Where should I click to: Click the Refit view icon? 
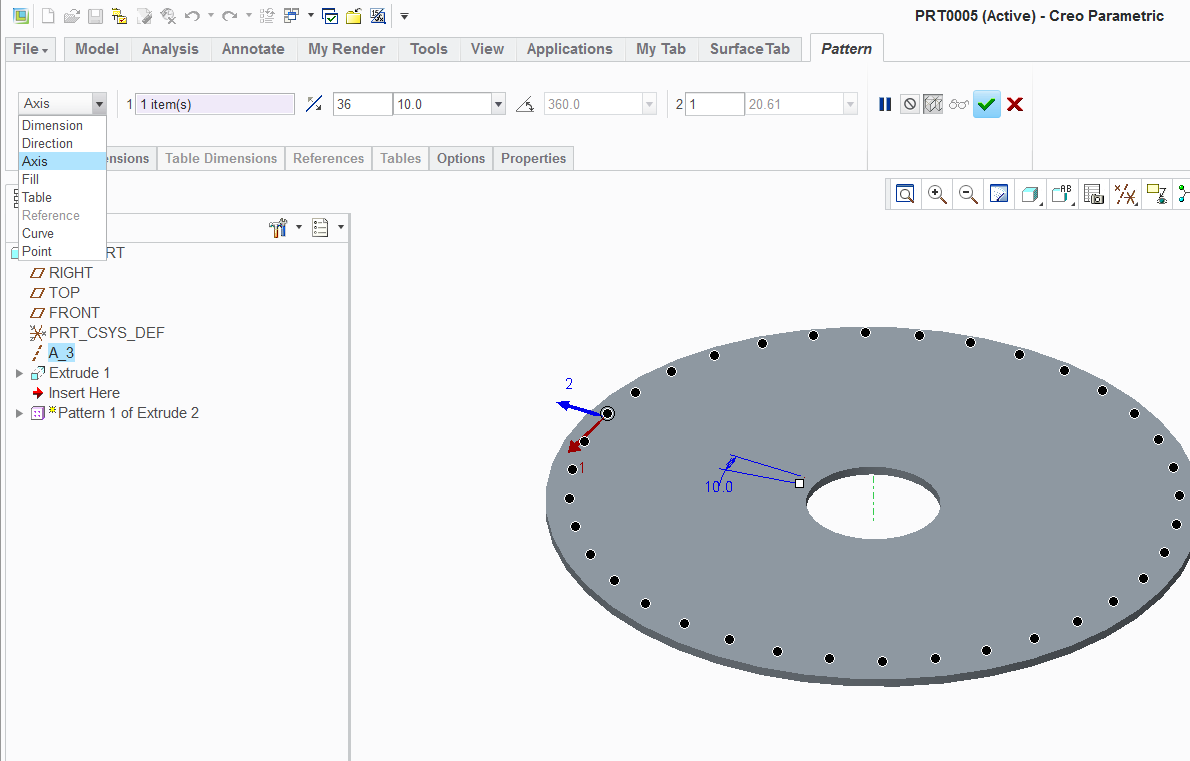[x=905, y=194]
